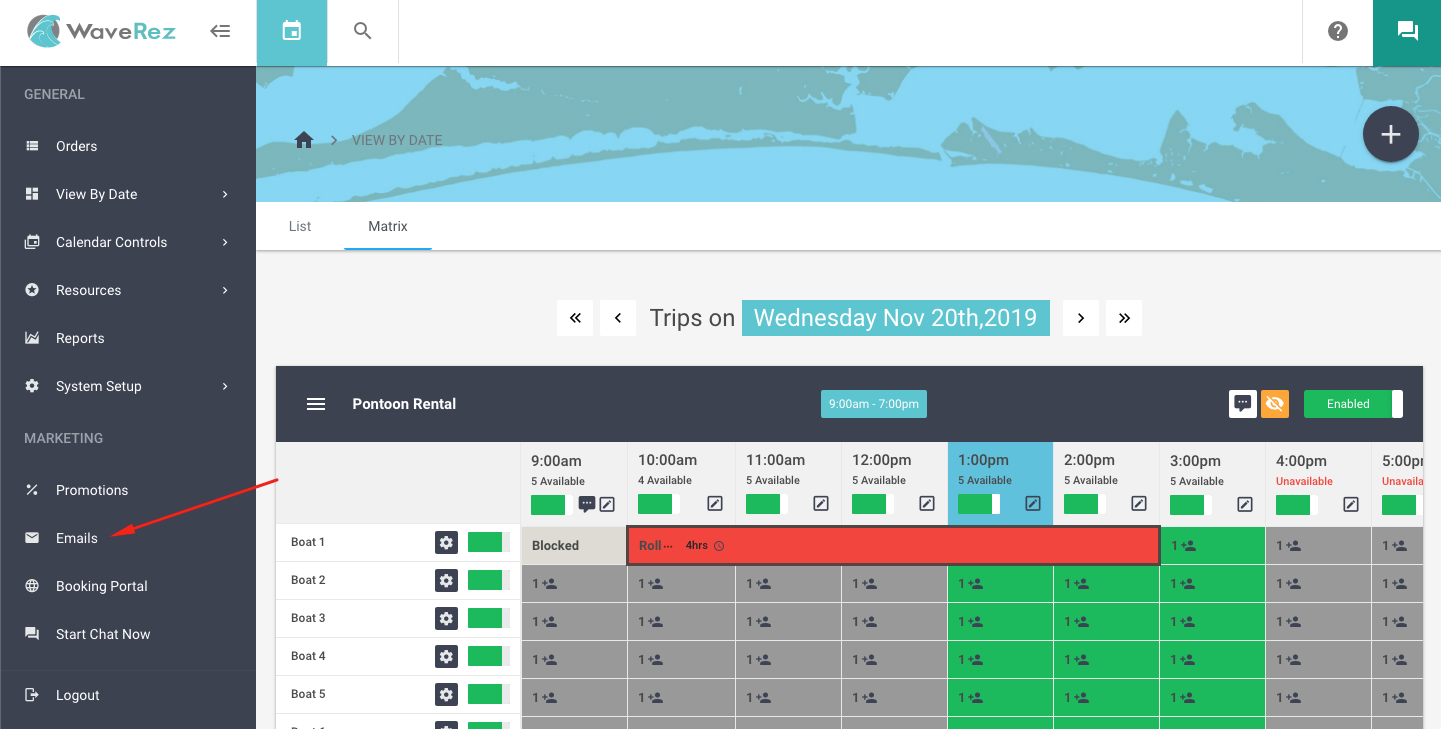Viewport: 1441px width, 729px height.
Task: Open the red Roll 4hrs booking block
Action: pos(893,546)
